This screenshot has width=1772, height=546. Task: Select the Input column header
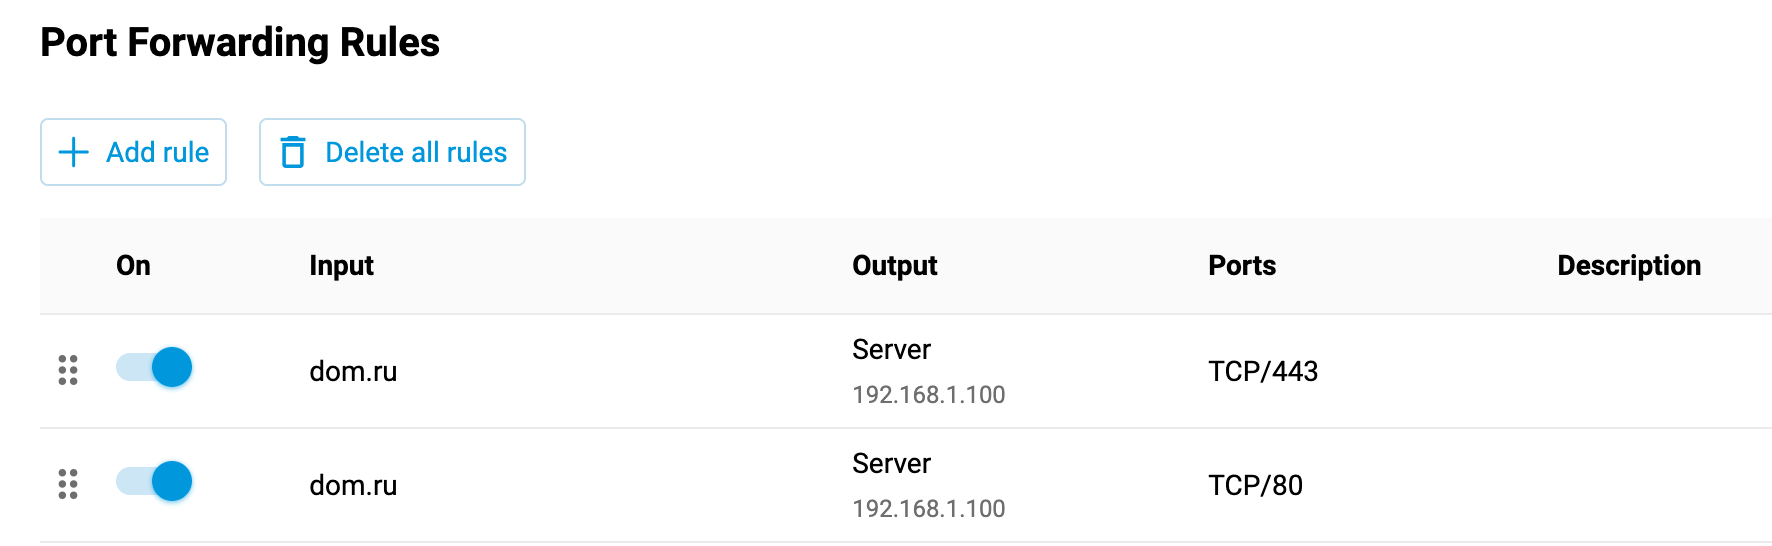[341, 265]
